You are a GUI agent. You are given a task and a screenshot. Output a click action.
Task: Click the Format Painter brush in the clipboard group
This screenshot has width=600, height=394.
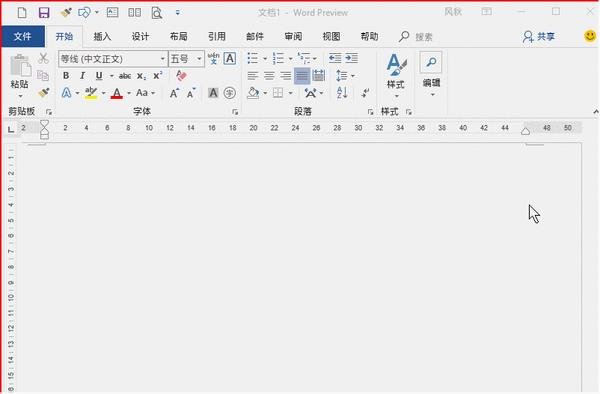43,93
